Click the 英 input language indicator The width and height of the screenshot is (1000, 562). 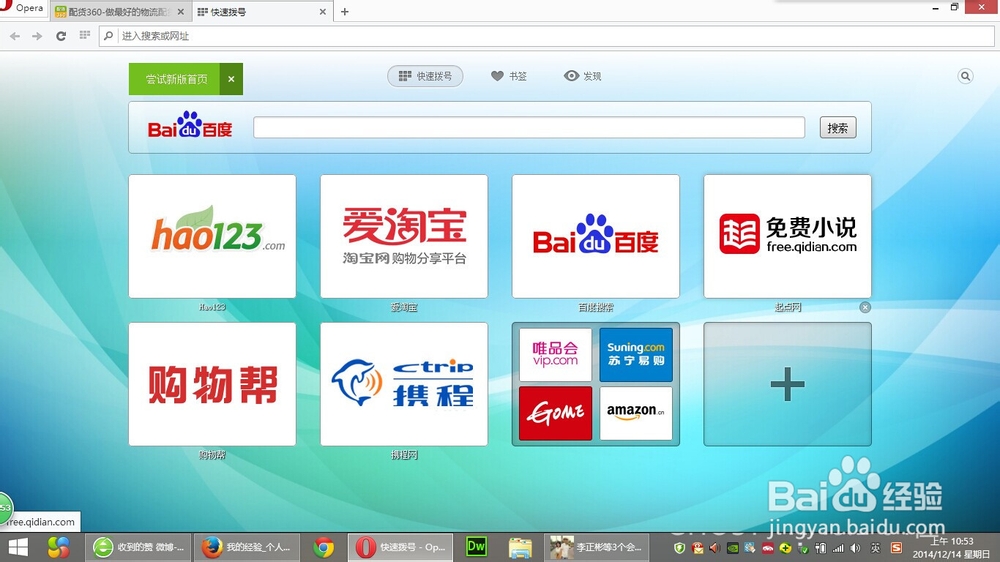pyautogui.click(x=876, y=548)
